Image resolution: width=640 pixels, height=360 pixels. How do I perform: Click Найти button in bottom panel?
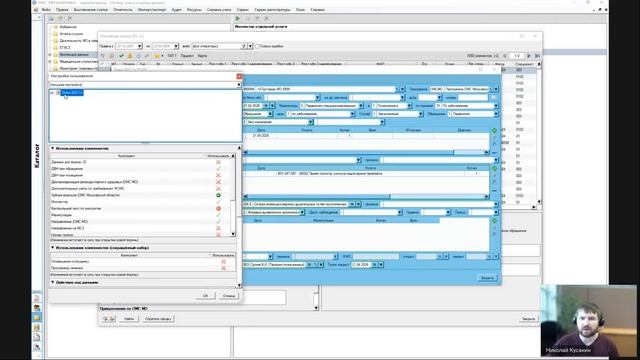(129, 318)
